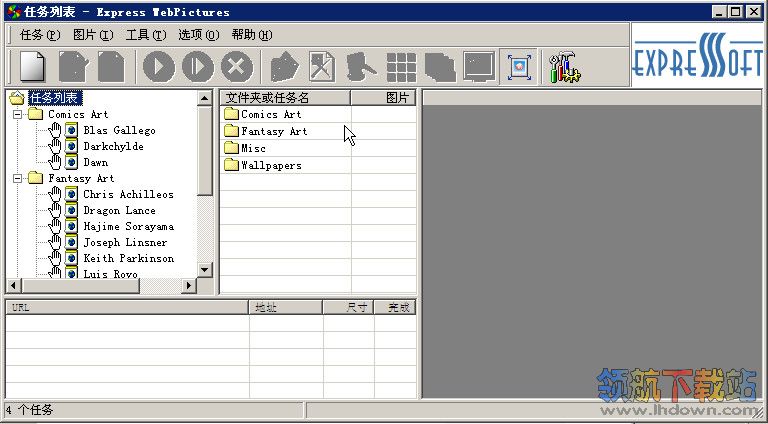The width and height of the screenshot is (768, 424).
Task: Click the application icon in title bar
Action: click(x=14, y=12)
